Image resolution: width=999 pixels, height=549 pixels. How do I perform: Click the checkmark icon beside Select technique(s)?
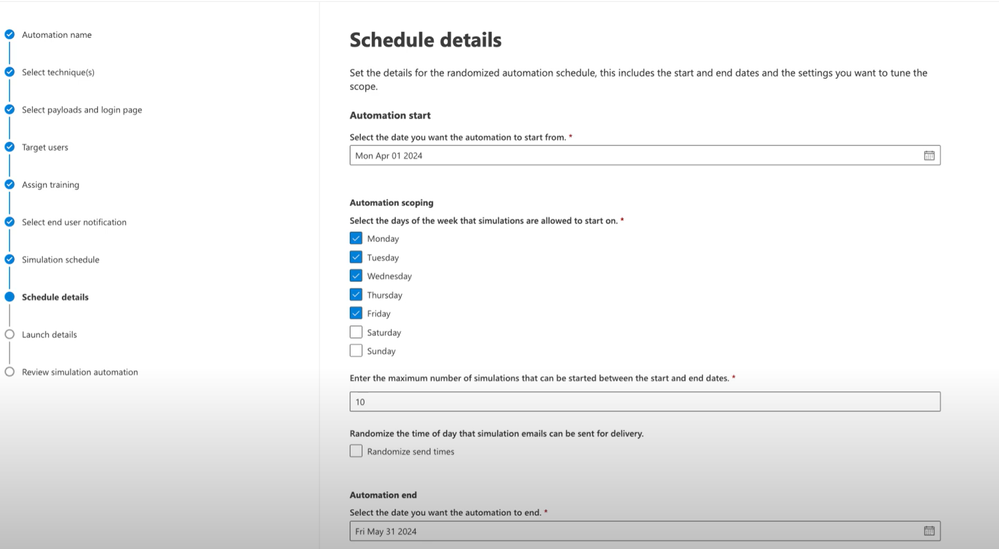pyautogui.click(x=10, y=72)
